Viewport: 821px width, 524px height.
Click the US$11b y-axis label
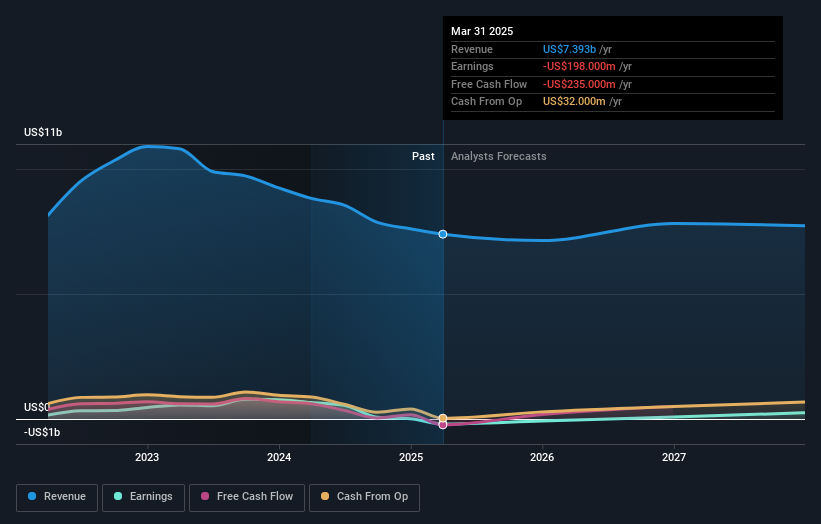tap(43, 132)
